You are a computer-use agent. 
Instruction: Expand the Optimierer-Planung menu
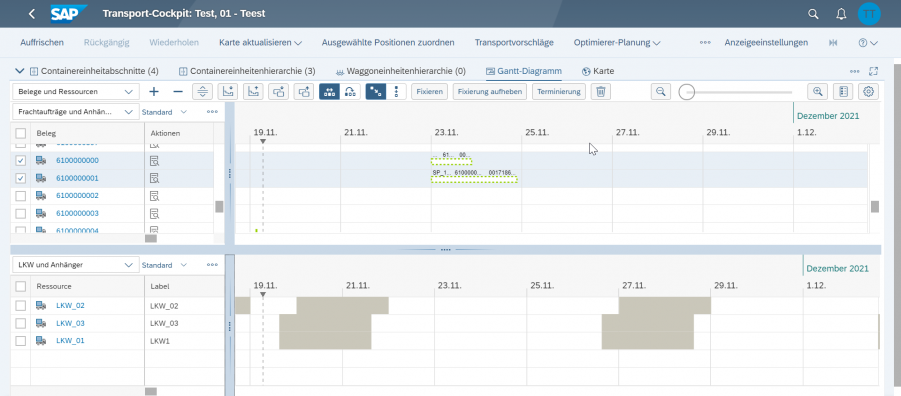(x=617, y=43)
